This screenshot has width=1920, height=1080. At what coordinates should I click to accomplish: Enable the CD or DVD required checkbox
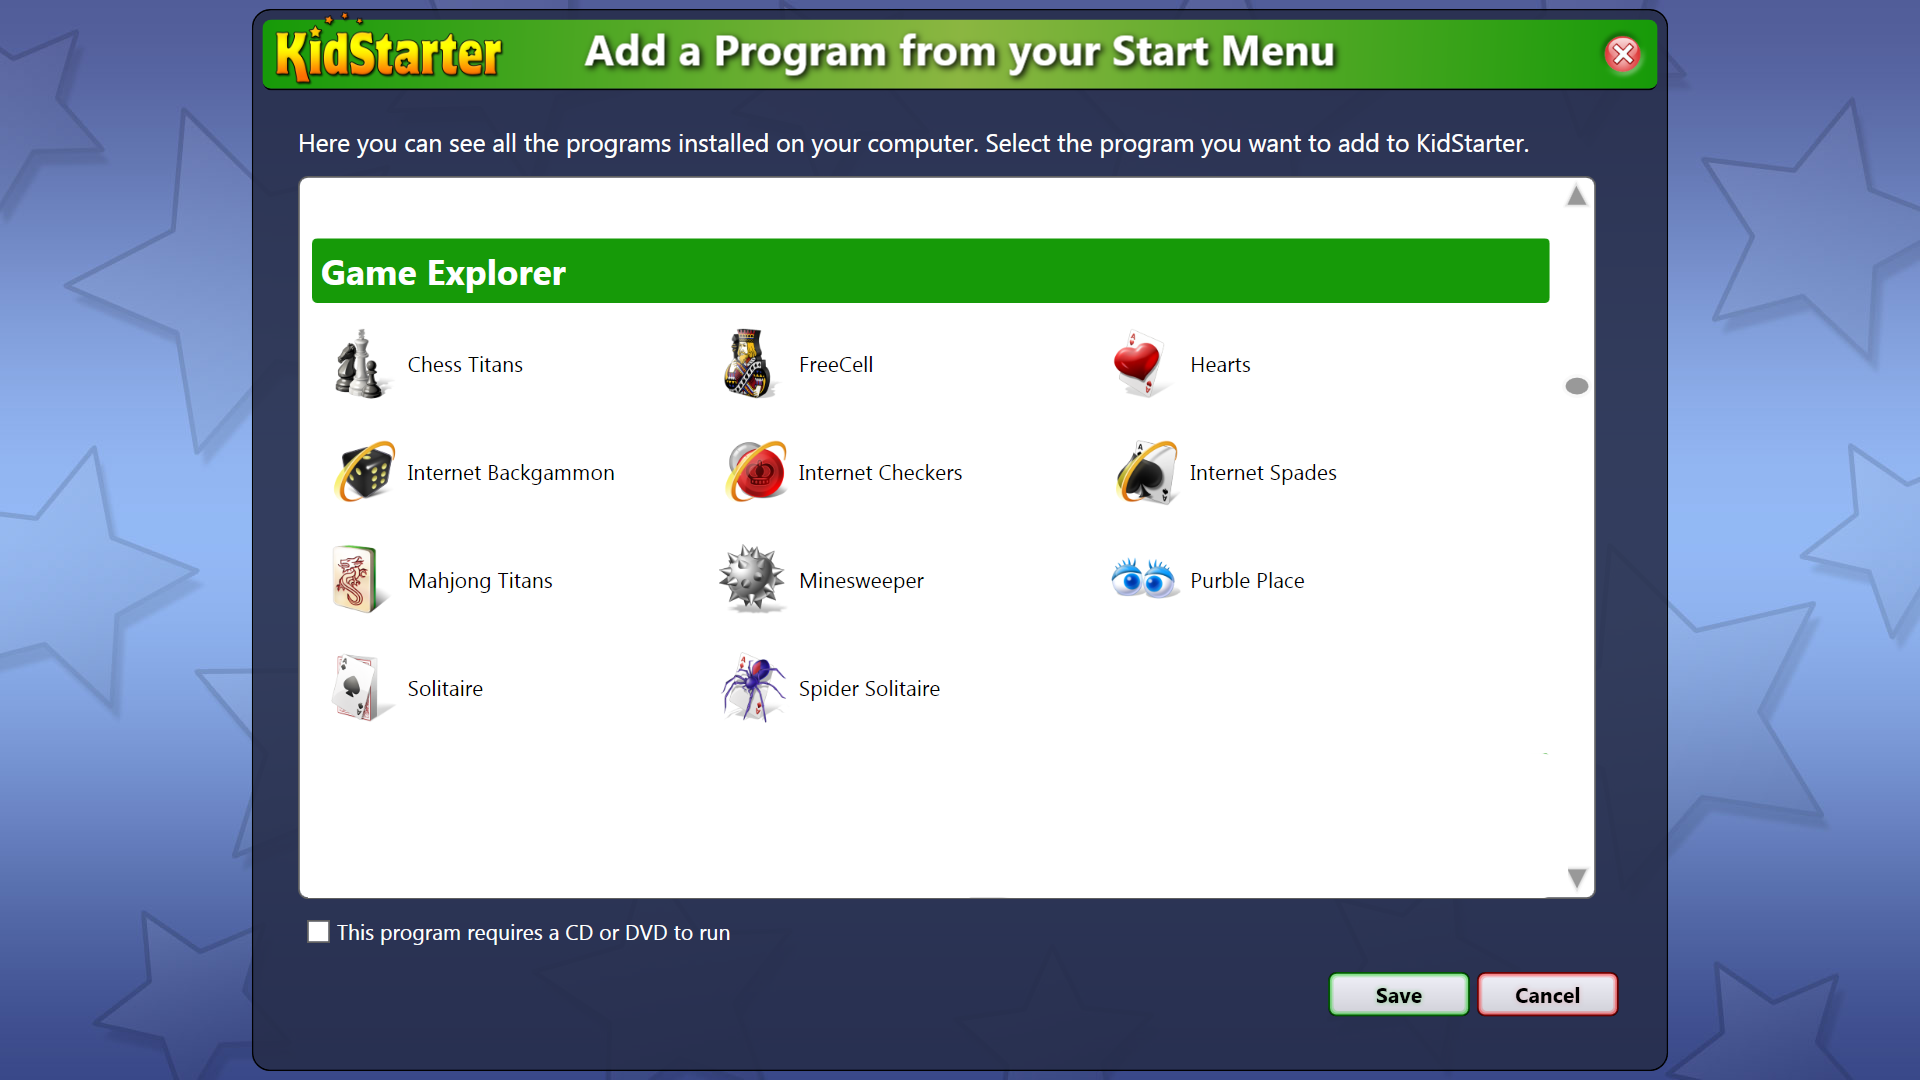[318, 932]
